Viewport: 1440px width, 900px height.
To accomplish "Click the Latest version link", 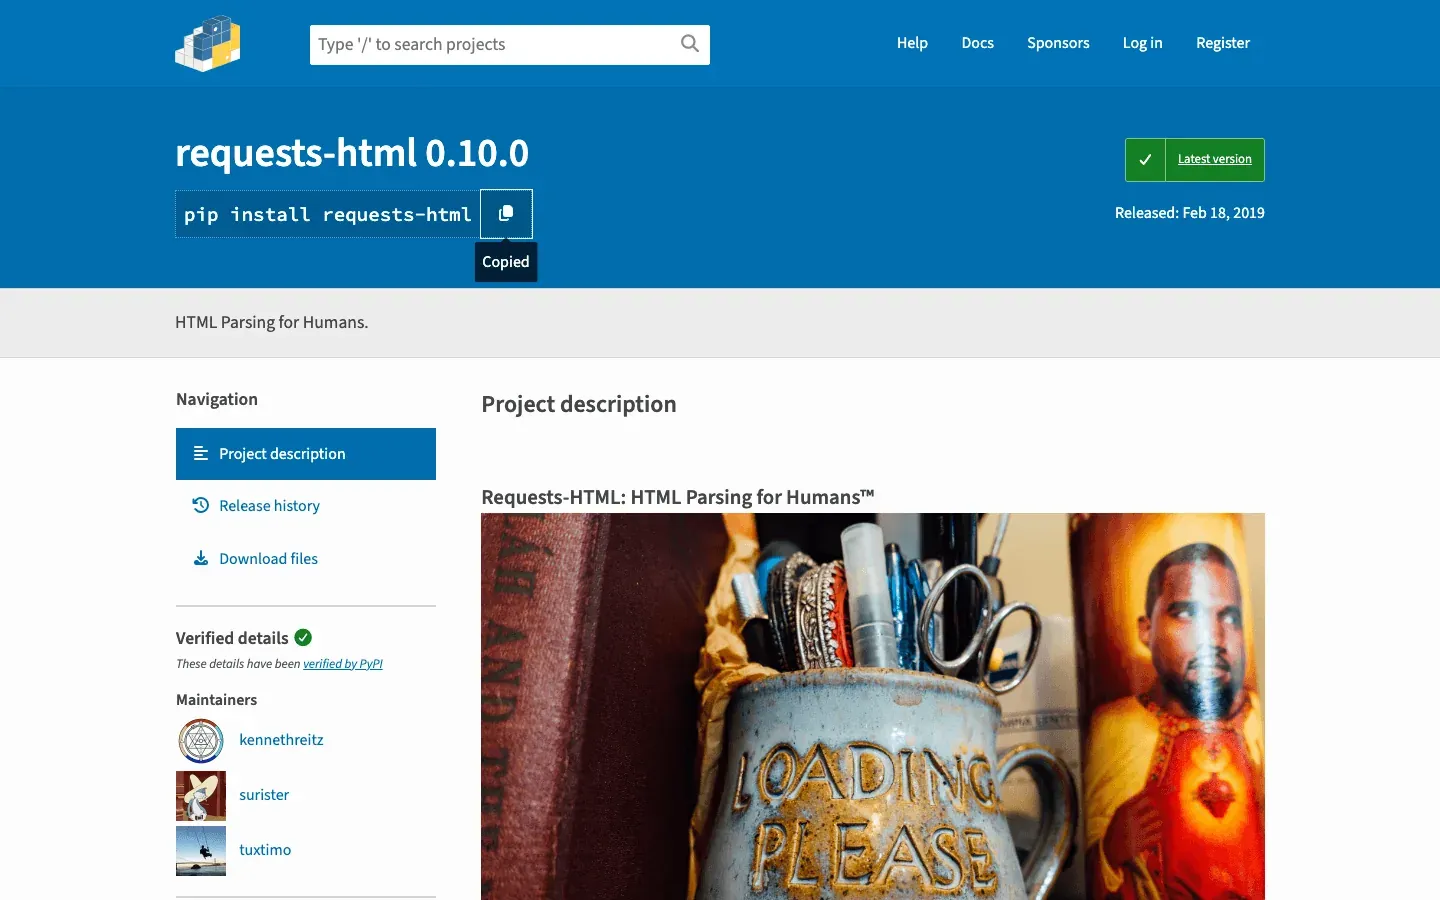I will 1214,159.
